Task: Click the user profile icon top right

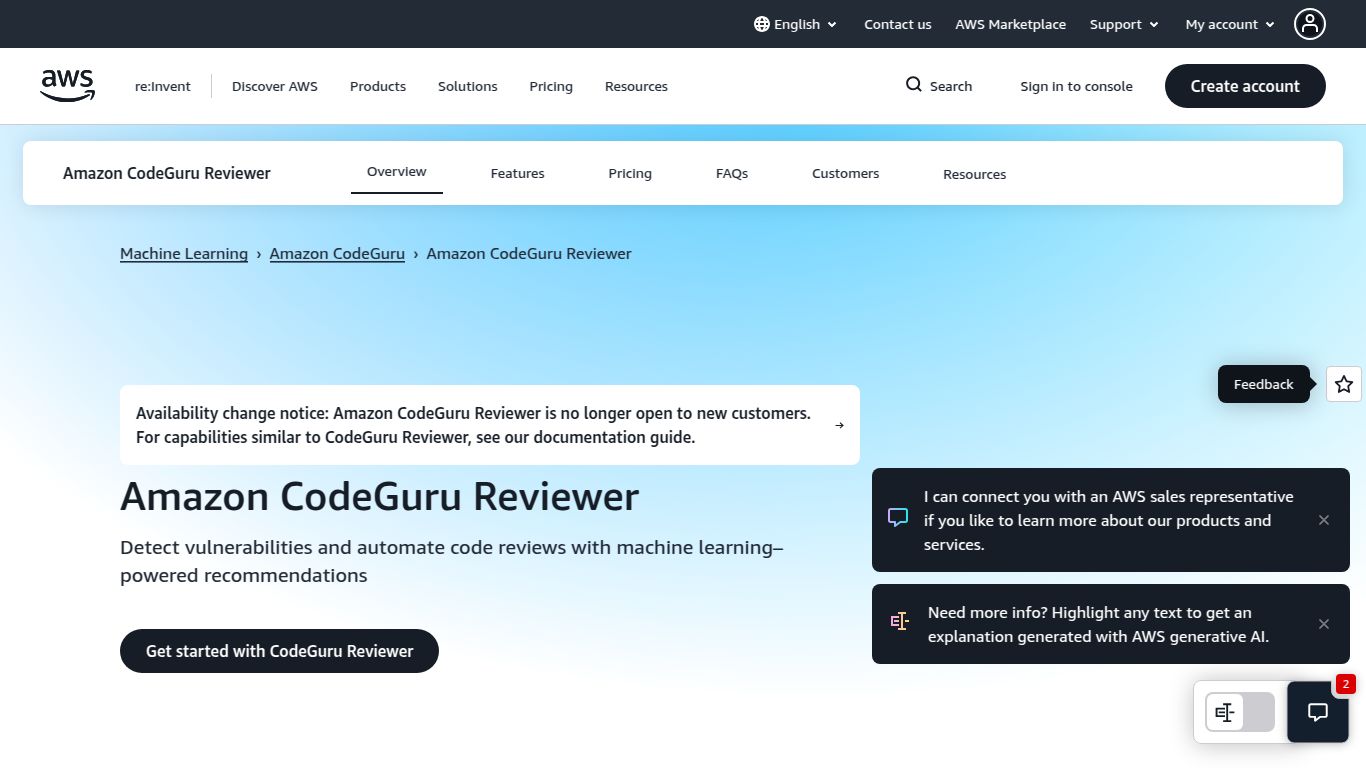Action: click(x=1310, y=23)
